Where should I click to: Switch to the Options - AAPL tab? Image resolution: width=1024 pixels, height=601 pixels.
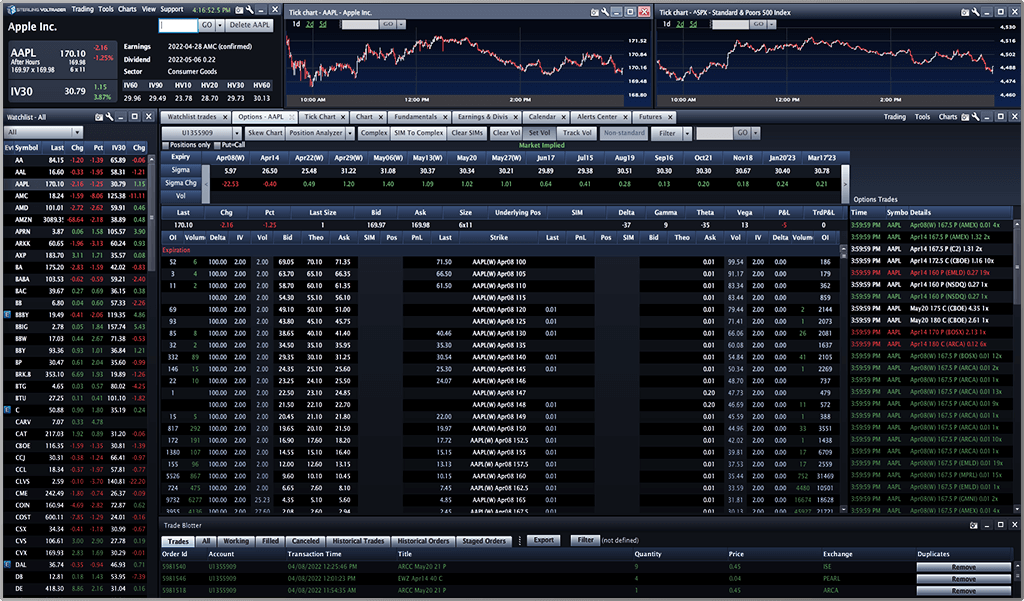(261, 117)
